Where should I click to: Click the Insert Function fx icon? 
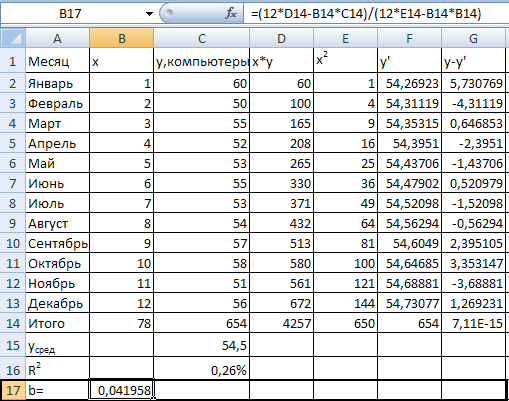point(231,13)
